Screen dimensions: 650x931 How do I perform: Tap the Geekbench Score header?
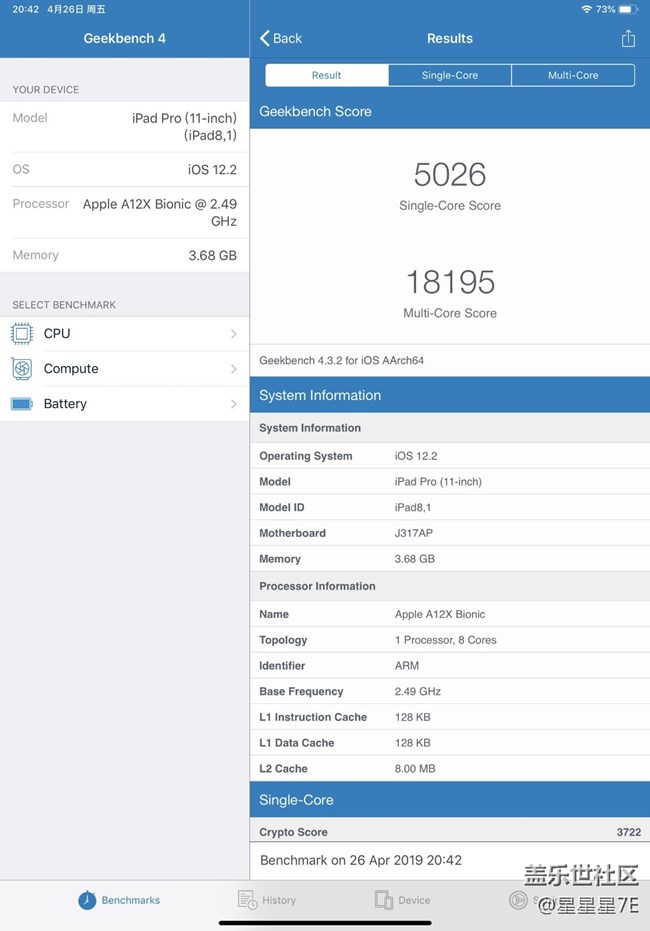pos(450,111)
